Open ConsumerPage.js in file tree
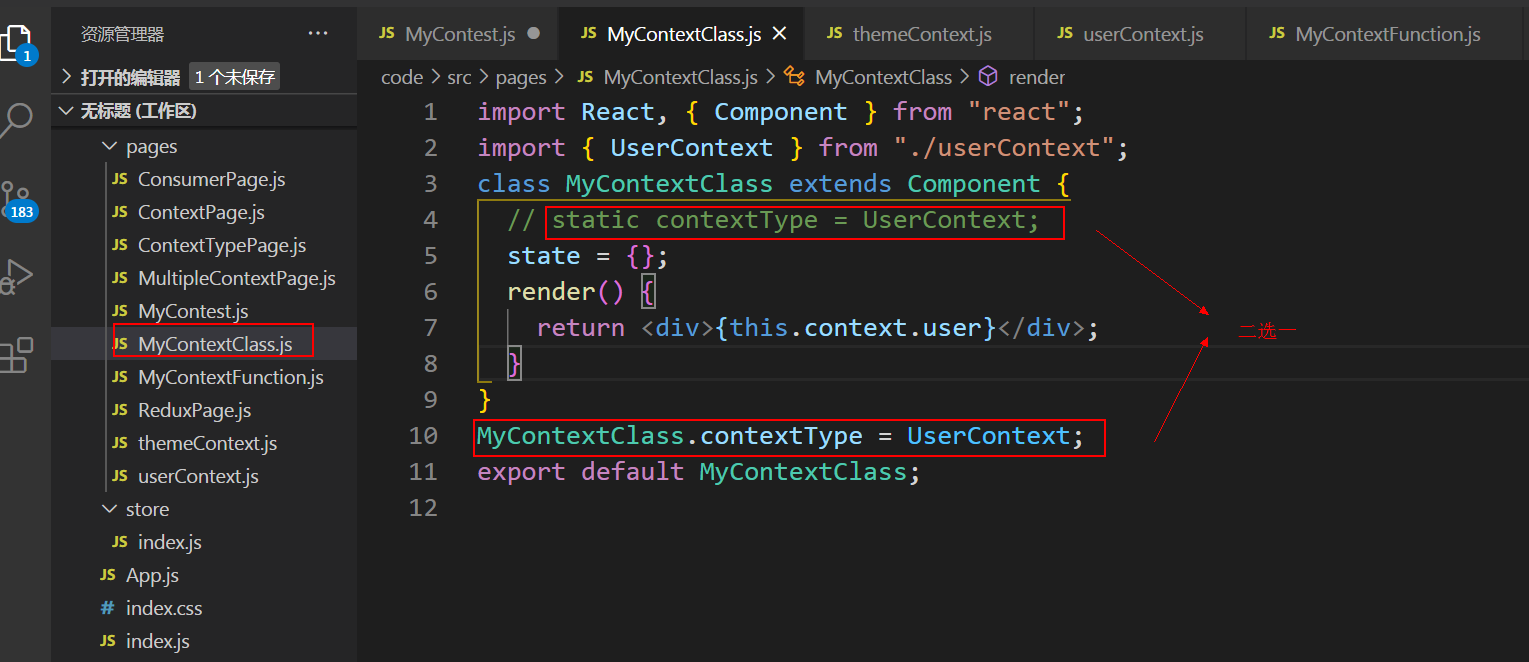Image resolution: width=1529 pixels, height=662 pixels. pos(211,180)
